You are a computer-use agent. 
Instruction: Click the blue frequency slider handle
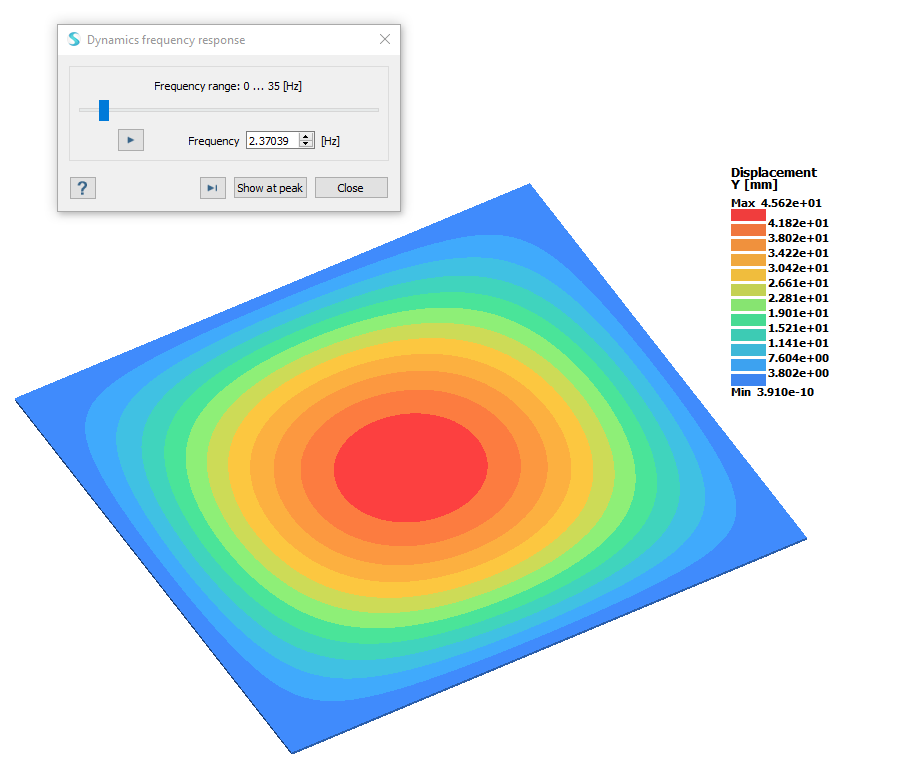pyautogui.click(x=104, y=110)
